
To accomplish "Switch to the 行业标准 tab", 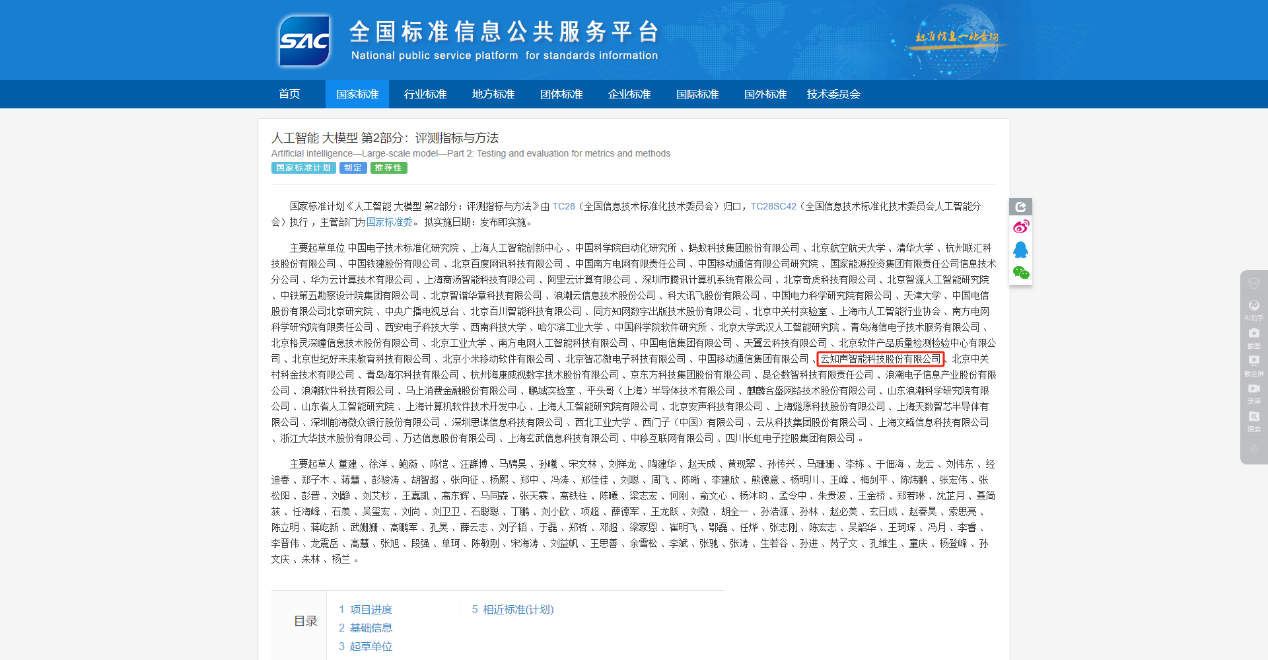I will (425, 93).
